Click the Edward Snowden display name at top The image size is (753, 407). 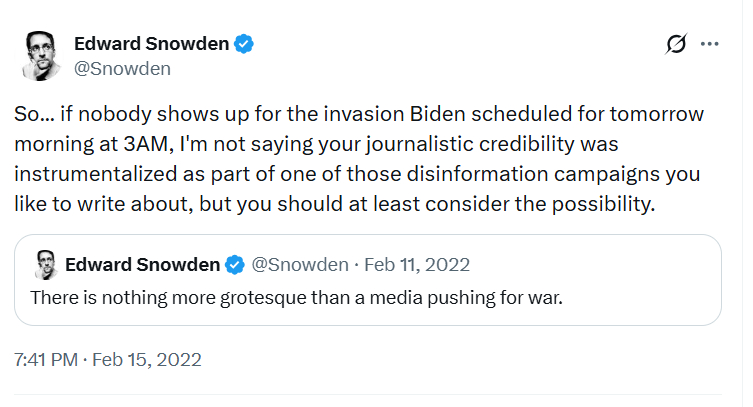(x=151, y=44)
